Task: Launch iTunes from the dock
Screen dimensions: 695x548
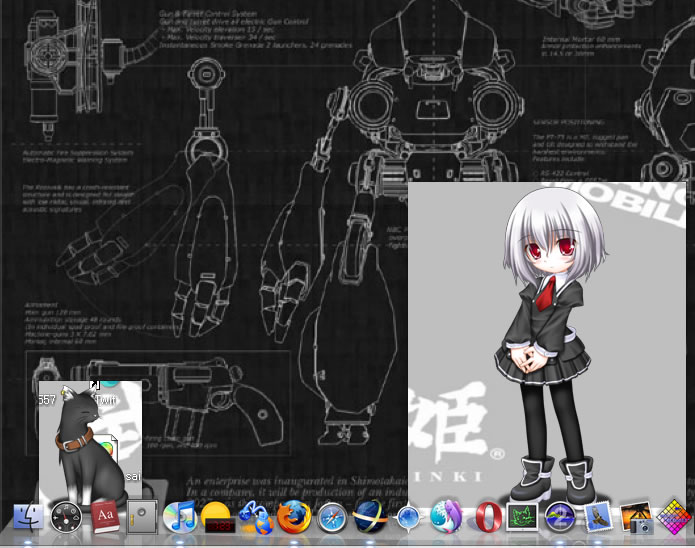Action: click(179, 517)
